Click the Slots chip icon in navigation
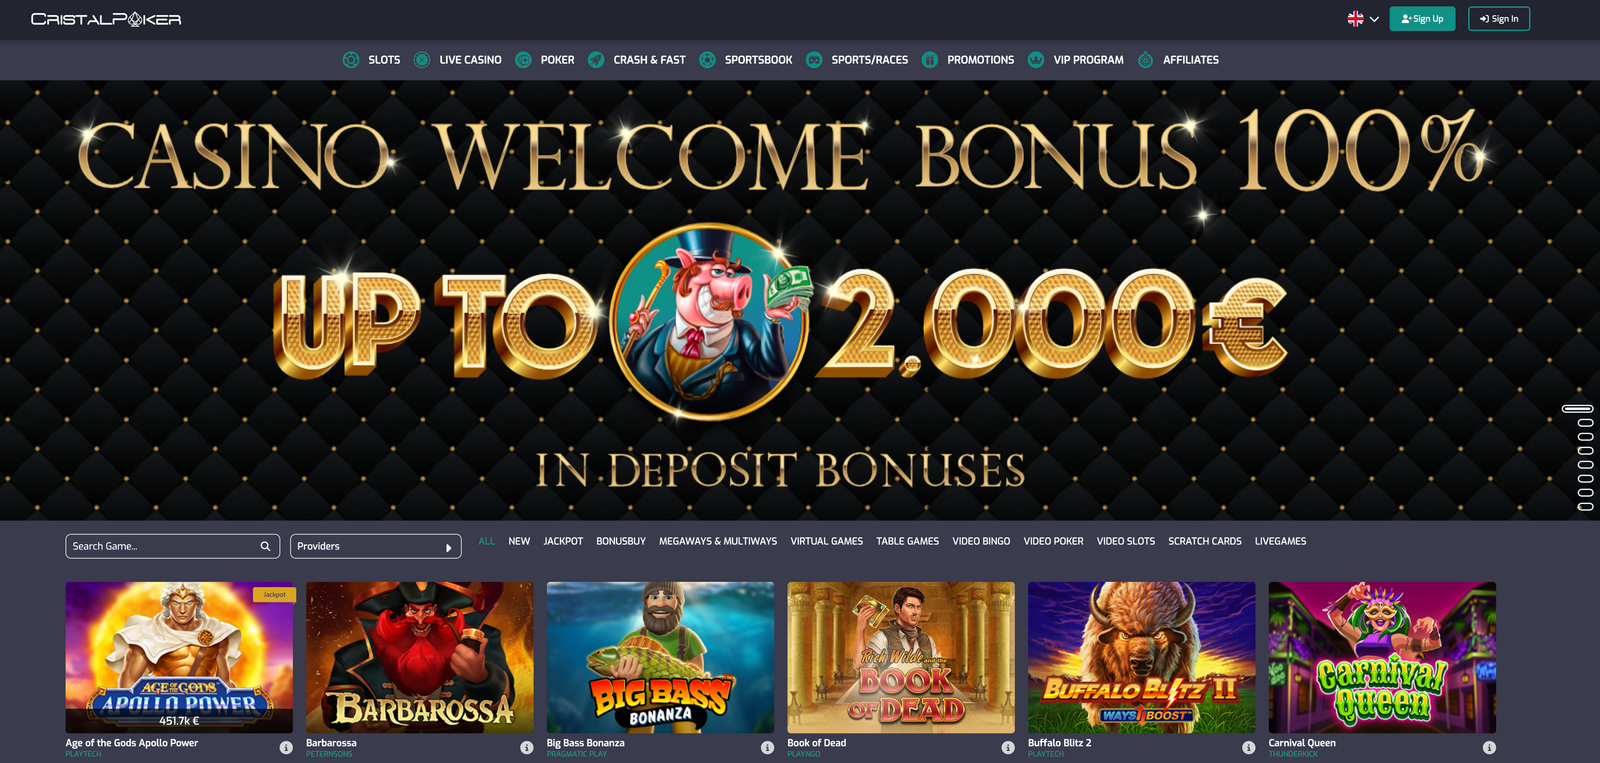The height and width of the screenshot is (763, 1600). tap(351, 60)
